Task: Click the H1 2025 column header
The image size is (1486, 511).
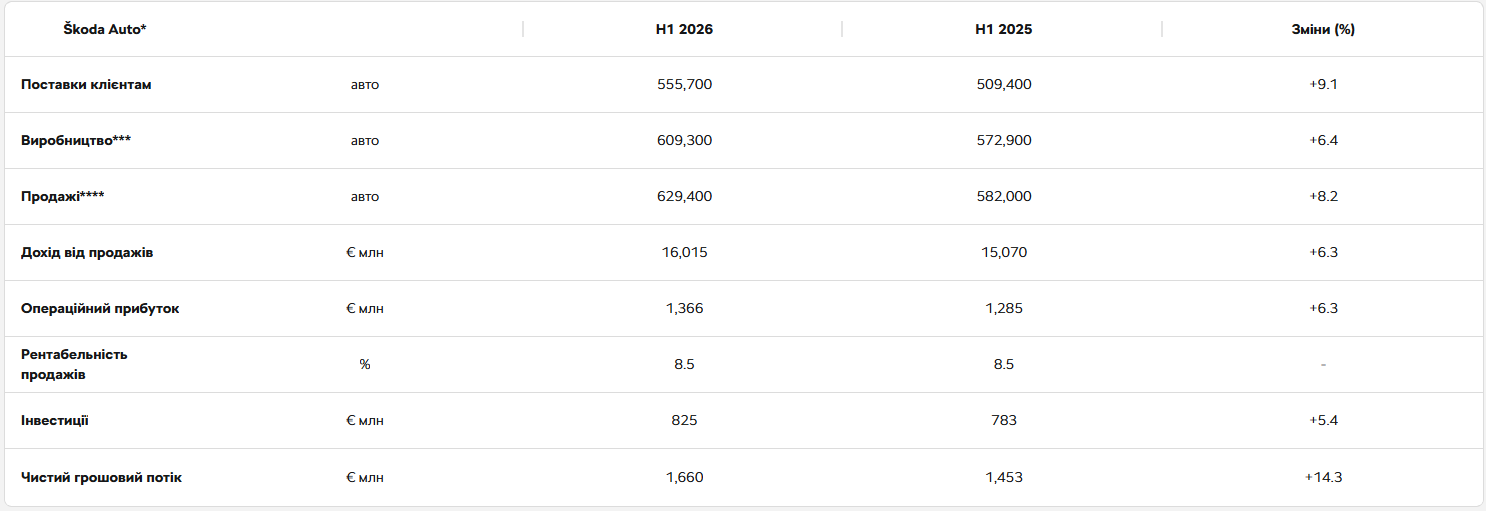Action: (1004, 29)
